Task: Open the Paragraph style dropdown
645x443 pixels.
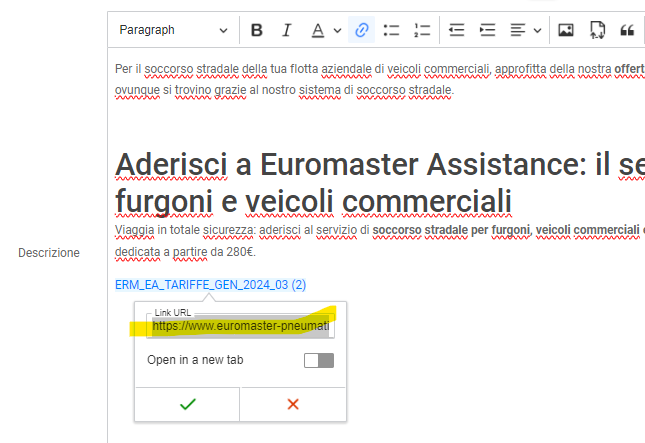Action: pyautogui.click(x=173, y=30)
